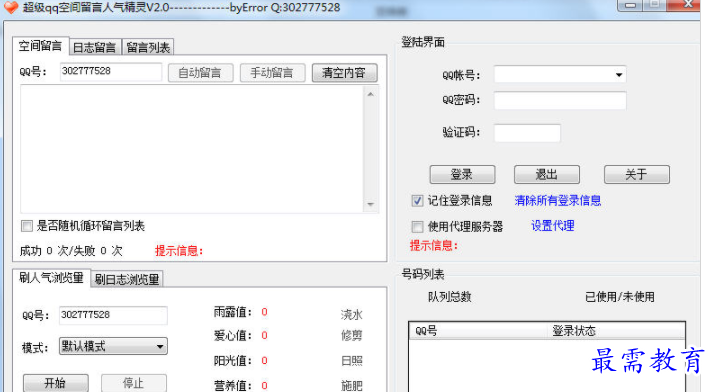Click the message area scrollbar down arrow
This screenshot has width=713, height=392.
tap(371, 204)
